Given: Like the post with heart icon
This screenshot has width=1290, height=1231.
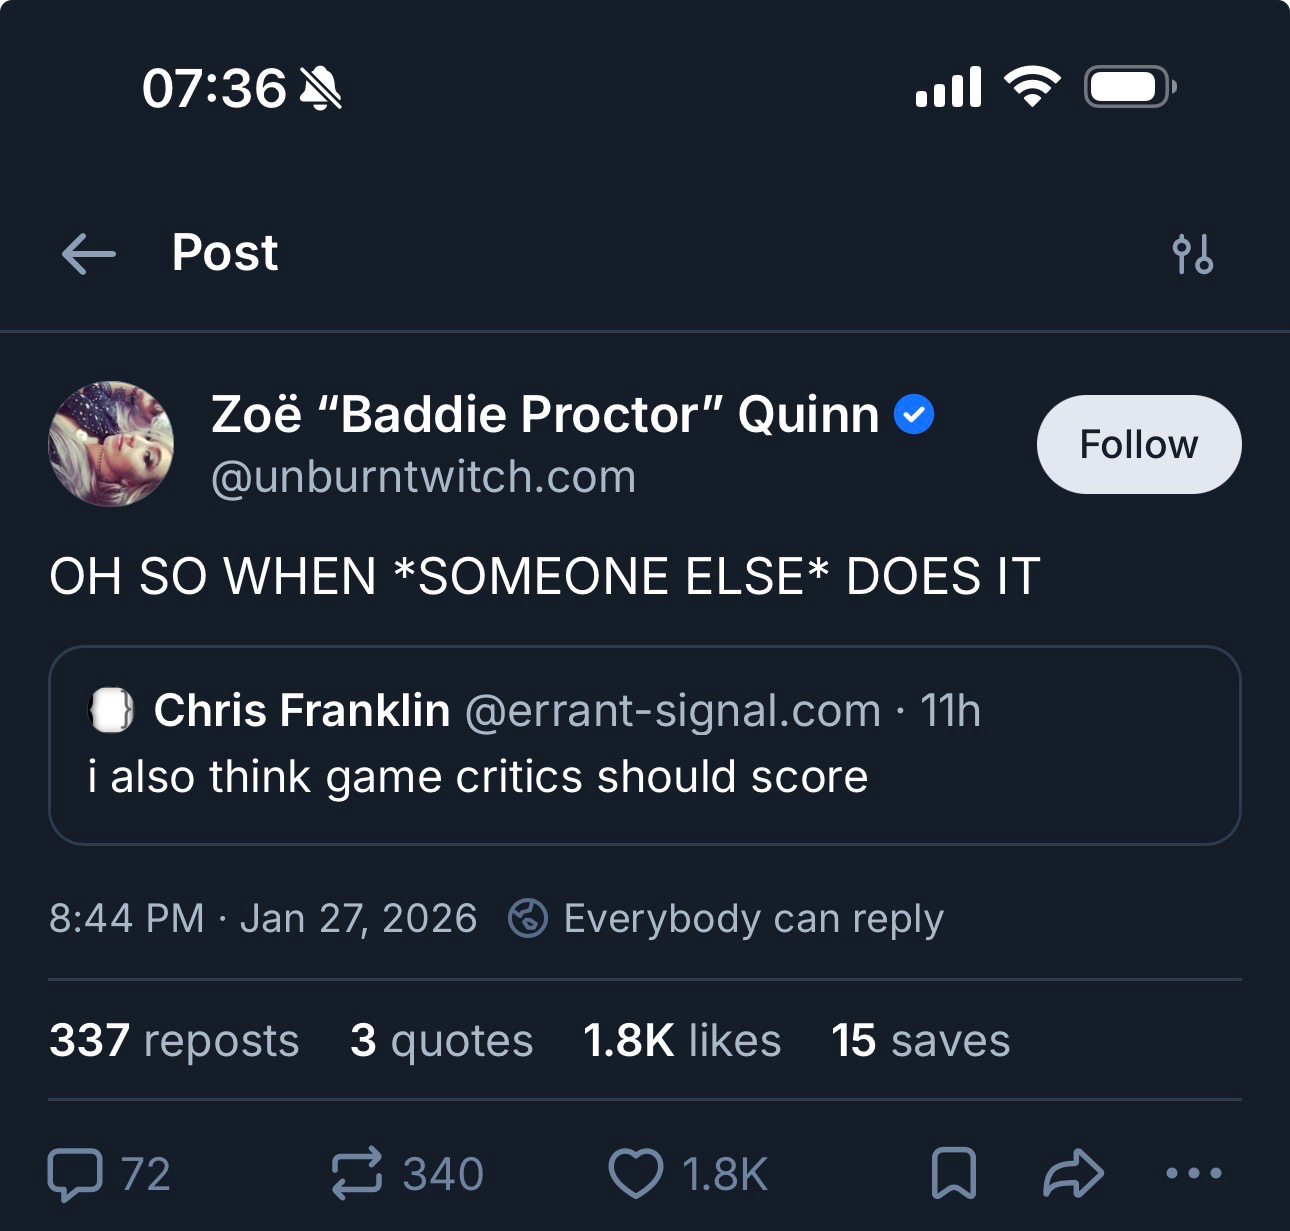Looking at the screenshot, I should click(x=636, y=1173).
